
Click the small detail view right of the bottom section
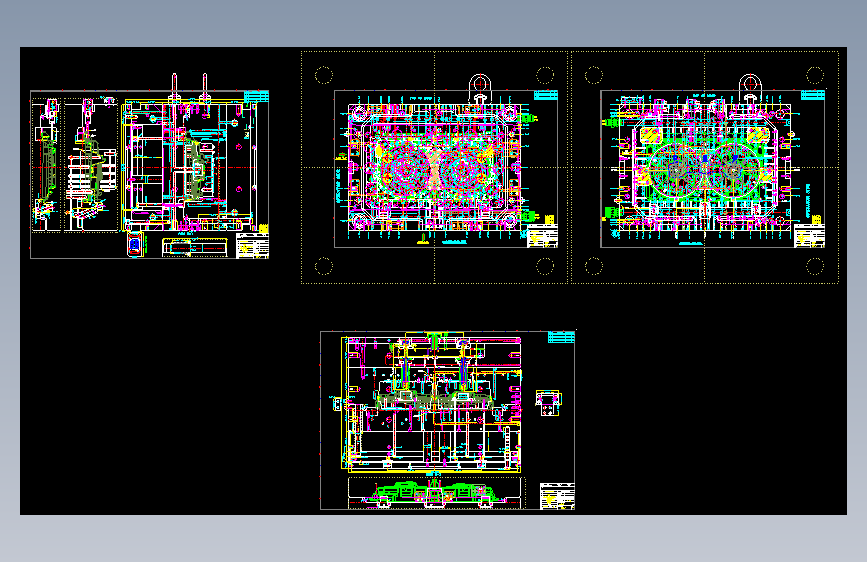click(x=549, y=403)
